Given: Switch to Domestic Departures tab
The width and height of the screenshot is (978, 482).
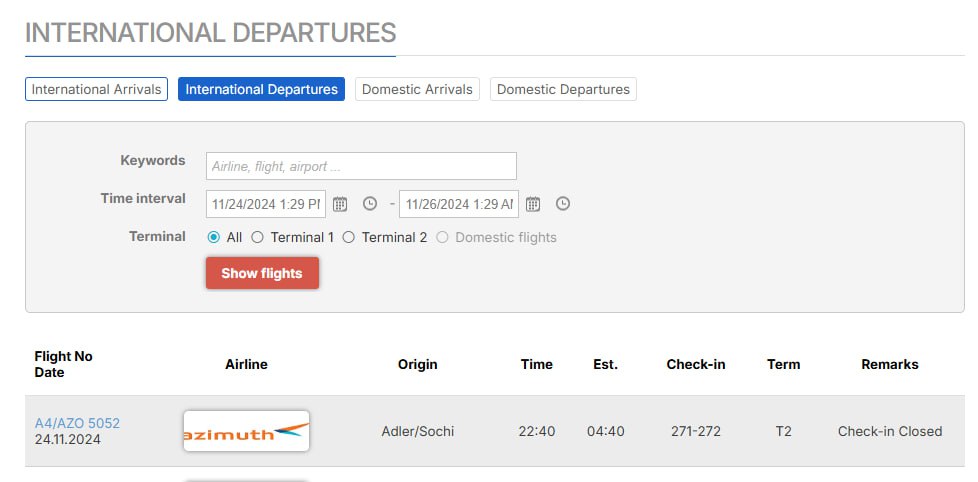Looking at the screenshot, I should pos(563,89).
